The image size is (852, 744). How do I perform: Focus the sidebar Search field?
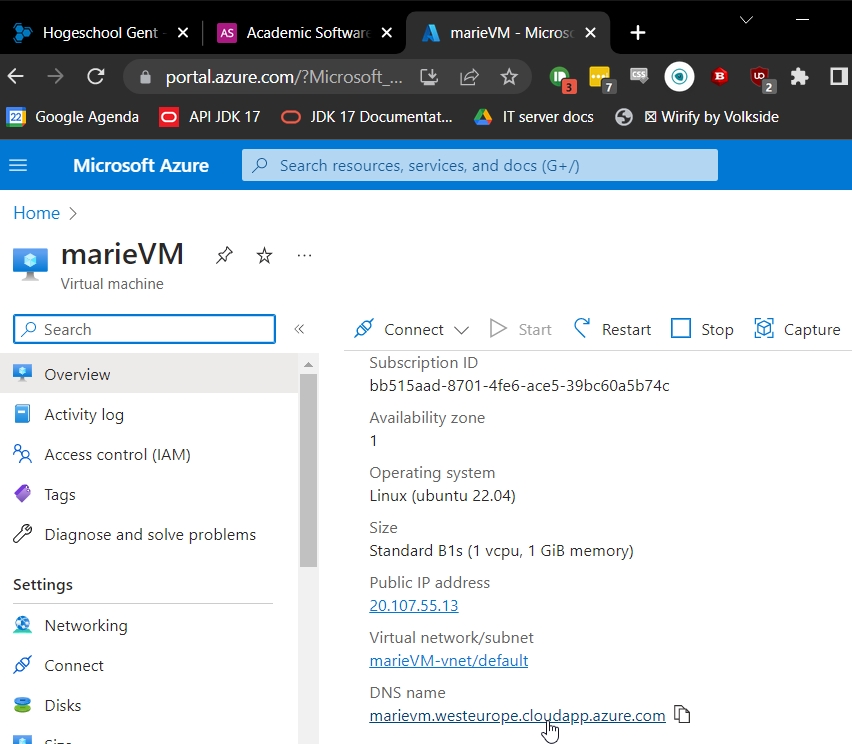click(x=145, y=329)
